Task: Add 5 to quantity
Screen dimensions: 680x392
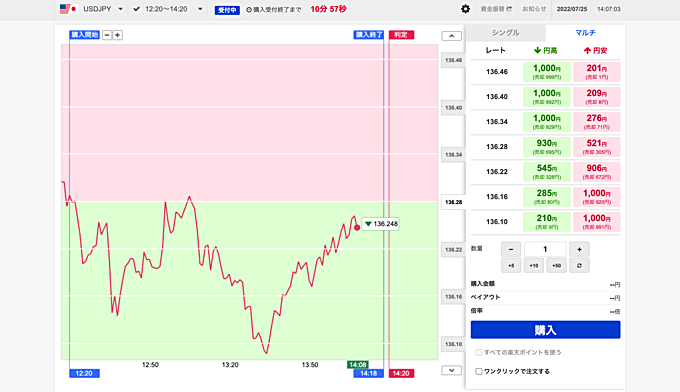Action: pyautogui.click(x=511, y=265)
